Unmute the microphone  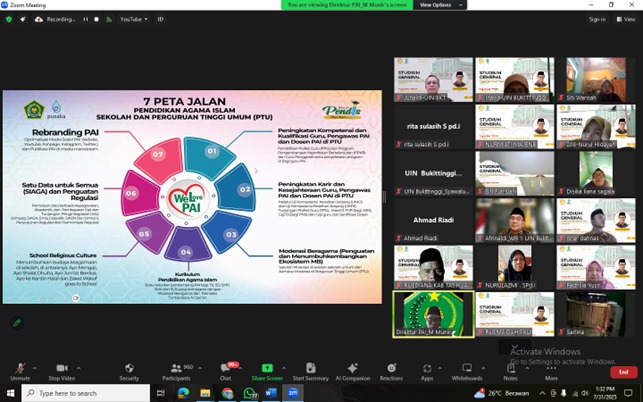pyautogui.click(x=19, y=370)
